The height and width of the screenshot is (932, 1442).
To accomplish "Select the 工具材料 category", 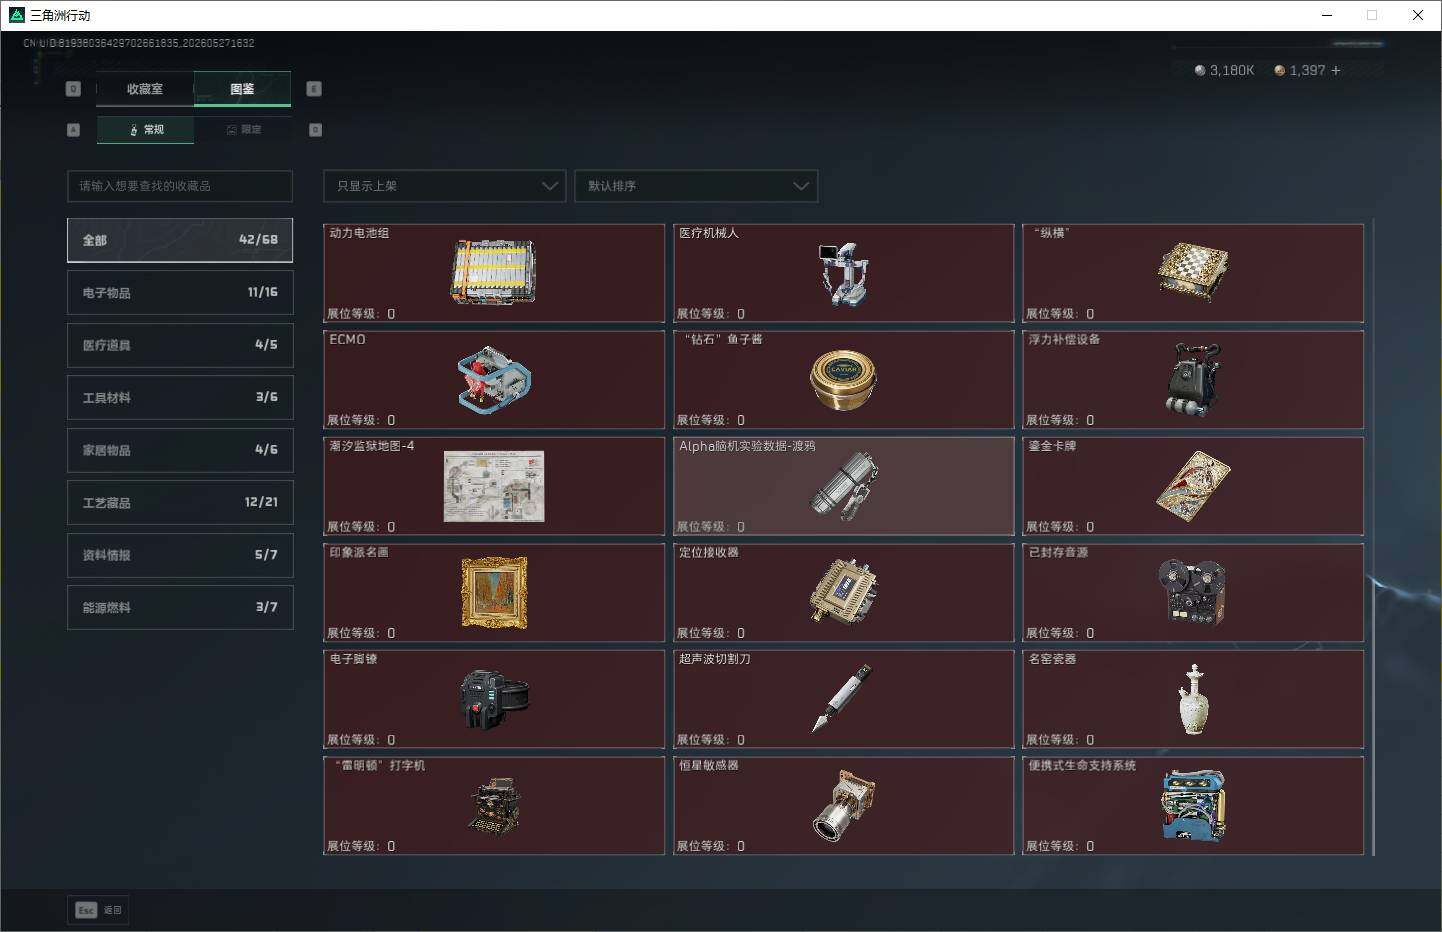I will coord(180,397).
